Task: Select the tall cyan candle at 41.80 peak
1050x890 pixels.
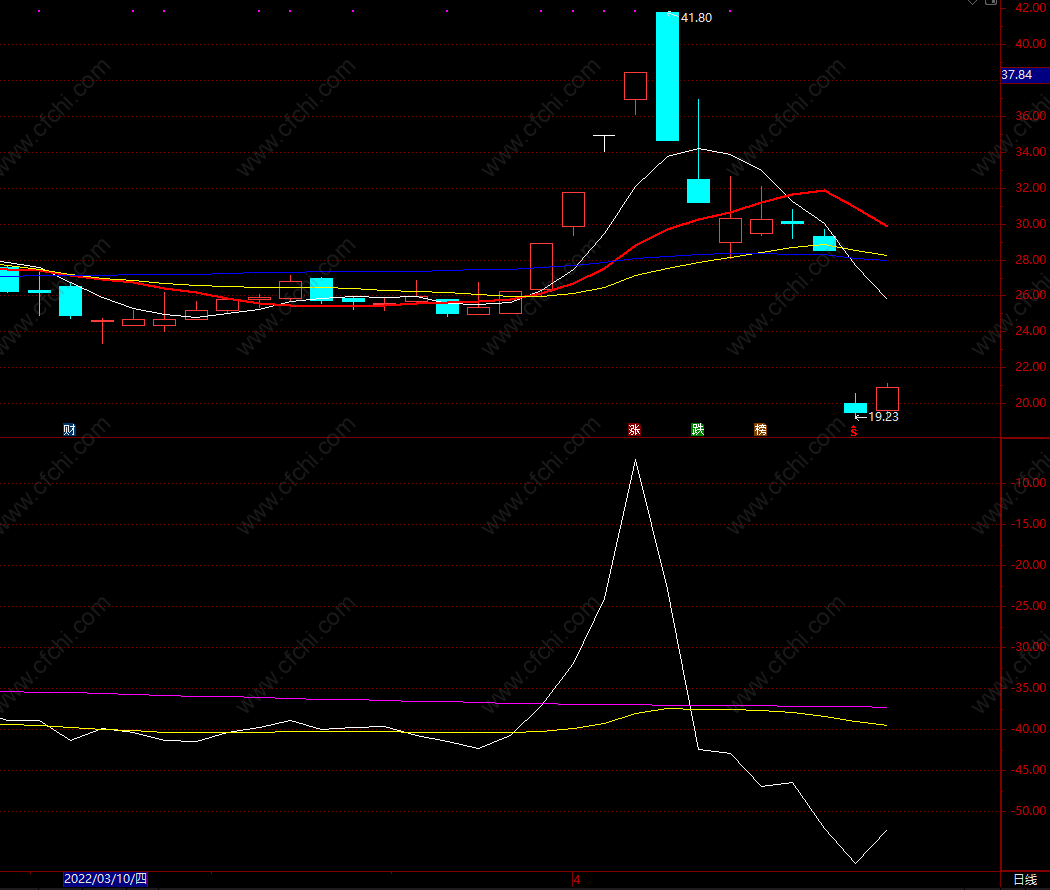Action: coord(667,76)
